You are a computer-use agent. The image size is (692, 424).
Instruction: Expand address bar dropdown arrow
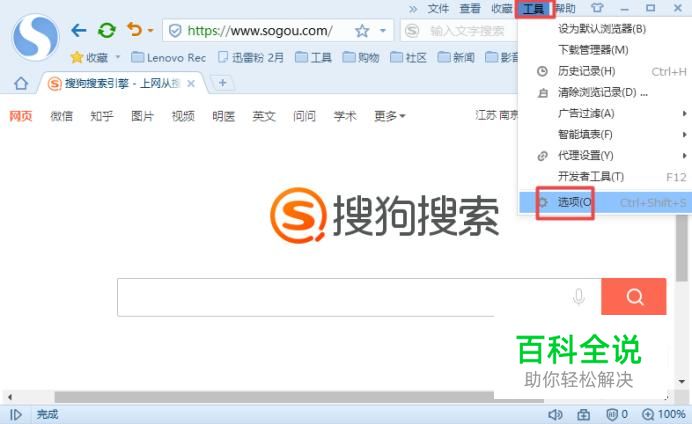point(383,30)
